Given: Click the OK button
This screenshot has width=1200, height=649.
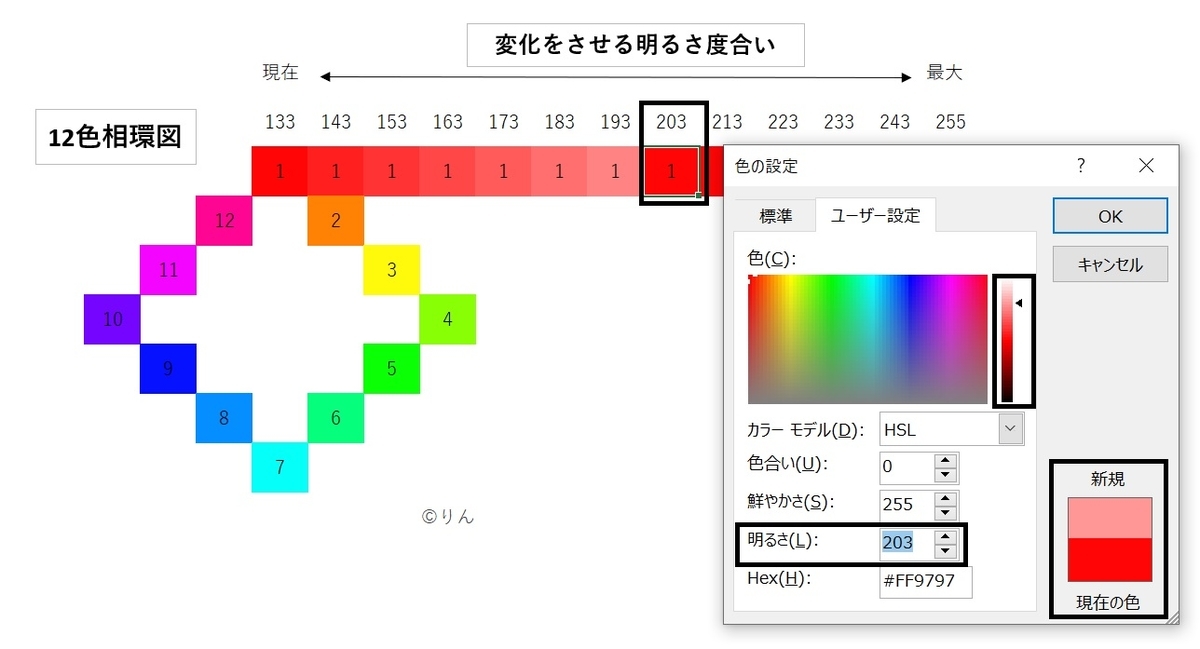Looking at the screenshot, I should 1109,215.
